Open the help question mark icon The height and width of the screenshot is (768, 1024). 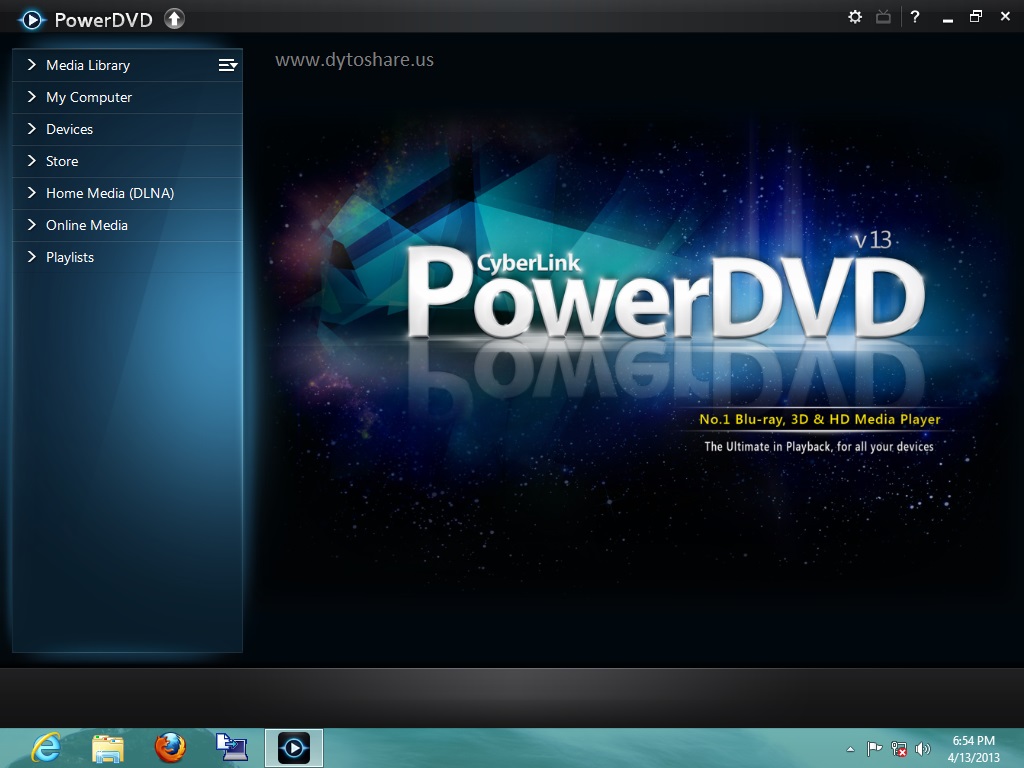pos(914,17)
